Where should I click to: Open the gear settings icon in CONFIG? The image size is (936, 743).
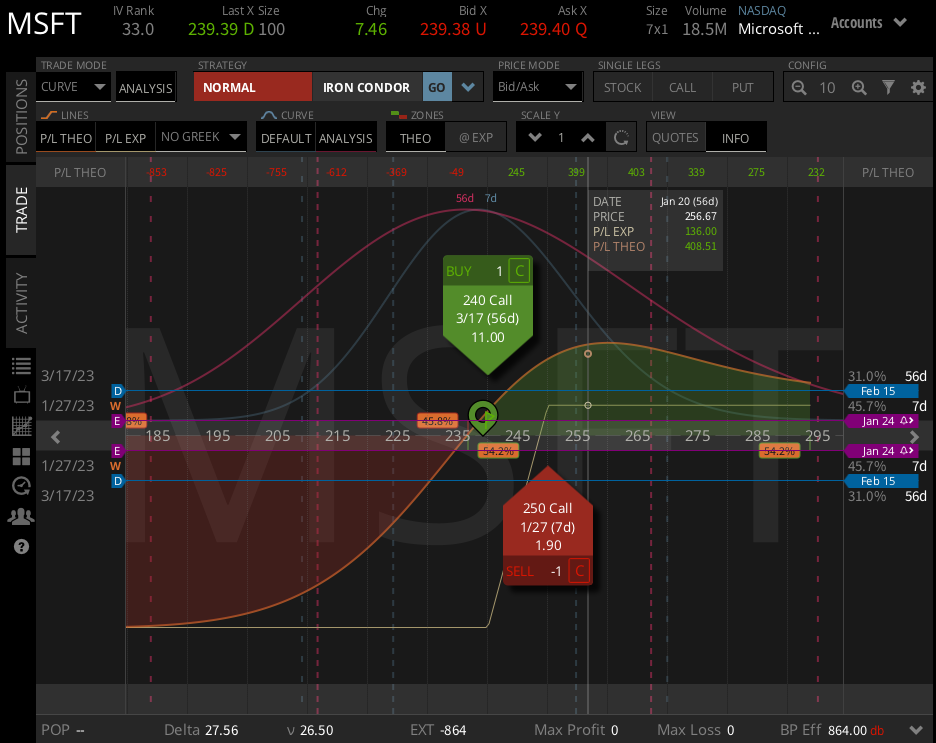pos(918,87)
